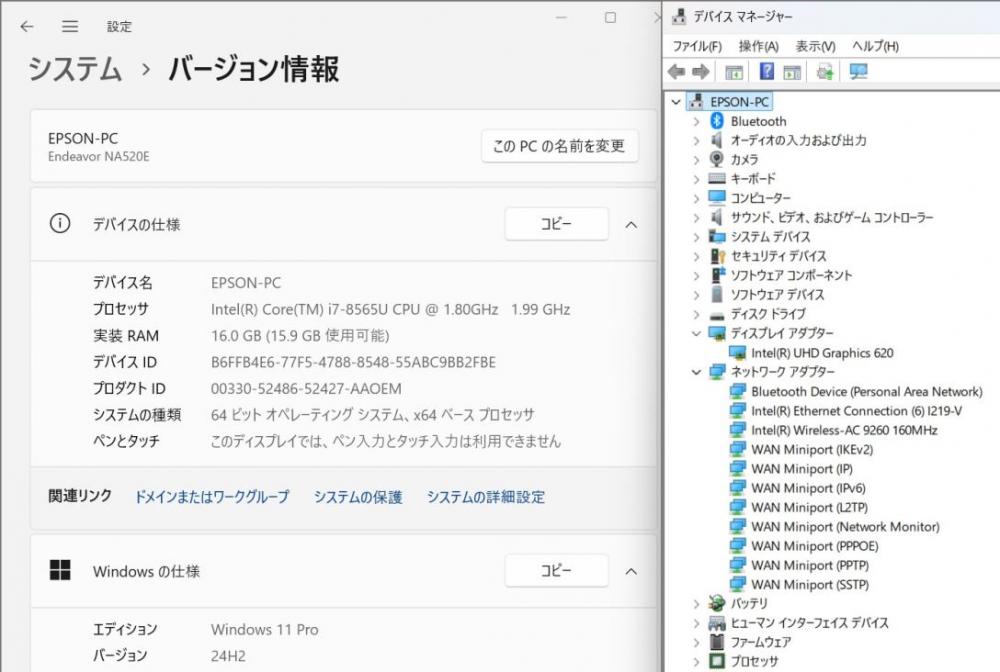The image size is (1000, 672).
Task: Click the Device Manager back toolbar arrow
Action: [677, 71]
